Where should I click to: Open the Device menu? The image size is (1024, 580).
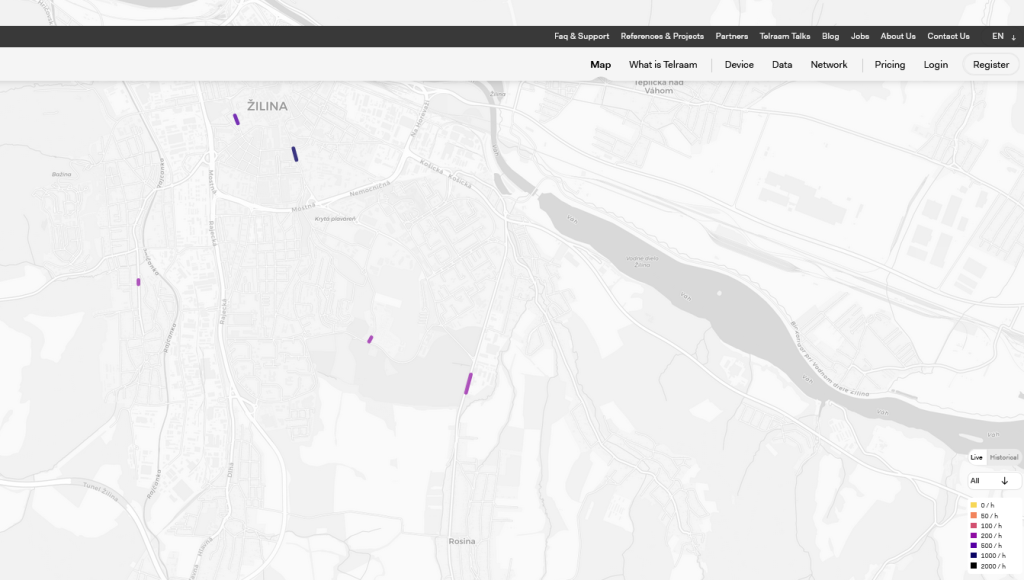tap(739, 65)
